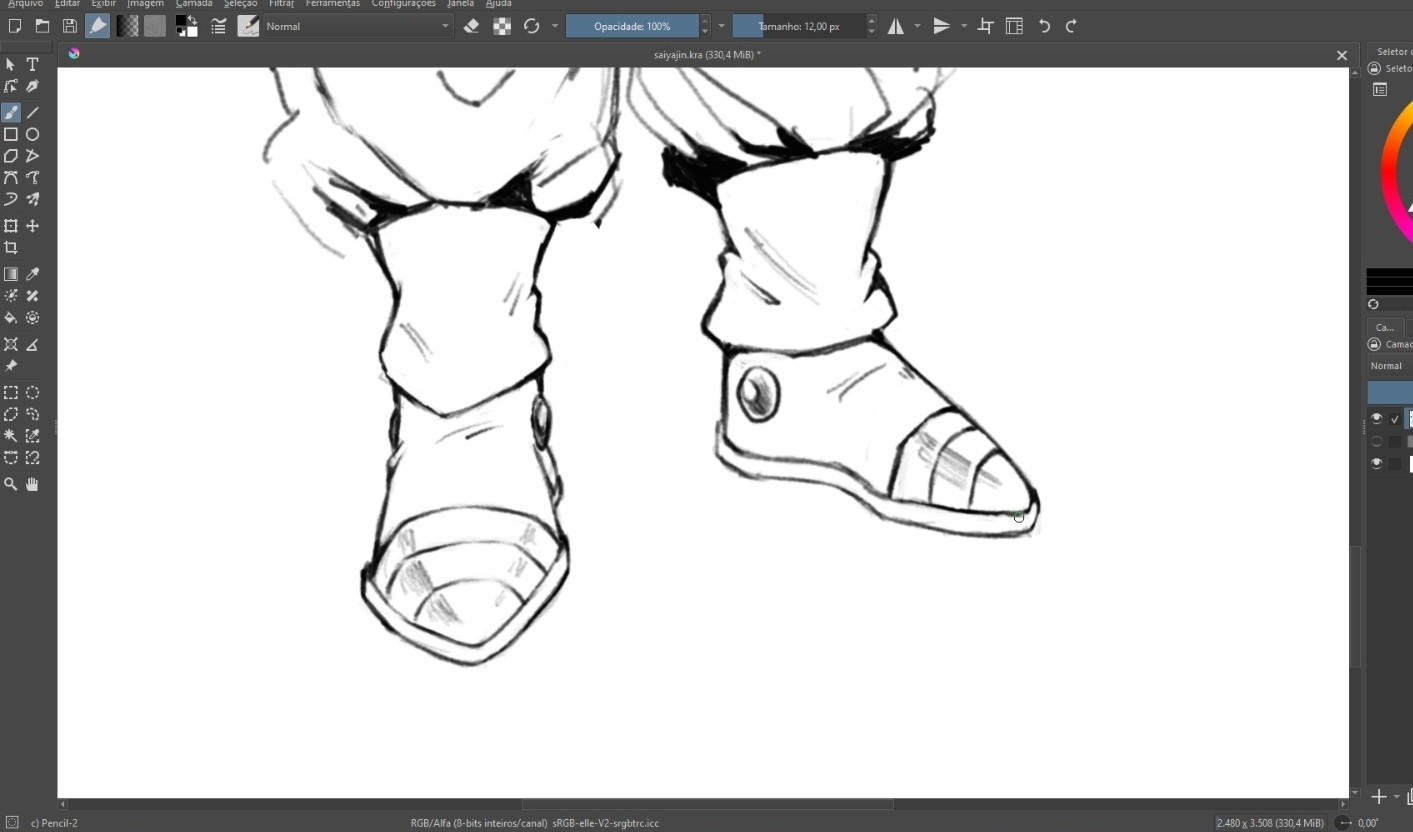Save the document with the floppy icon
Screen dimensions: 1413x832
69,26
